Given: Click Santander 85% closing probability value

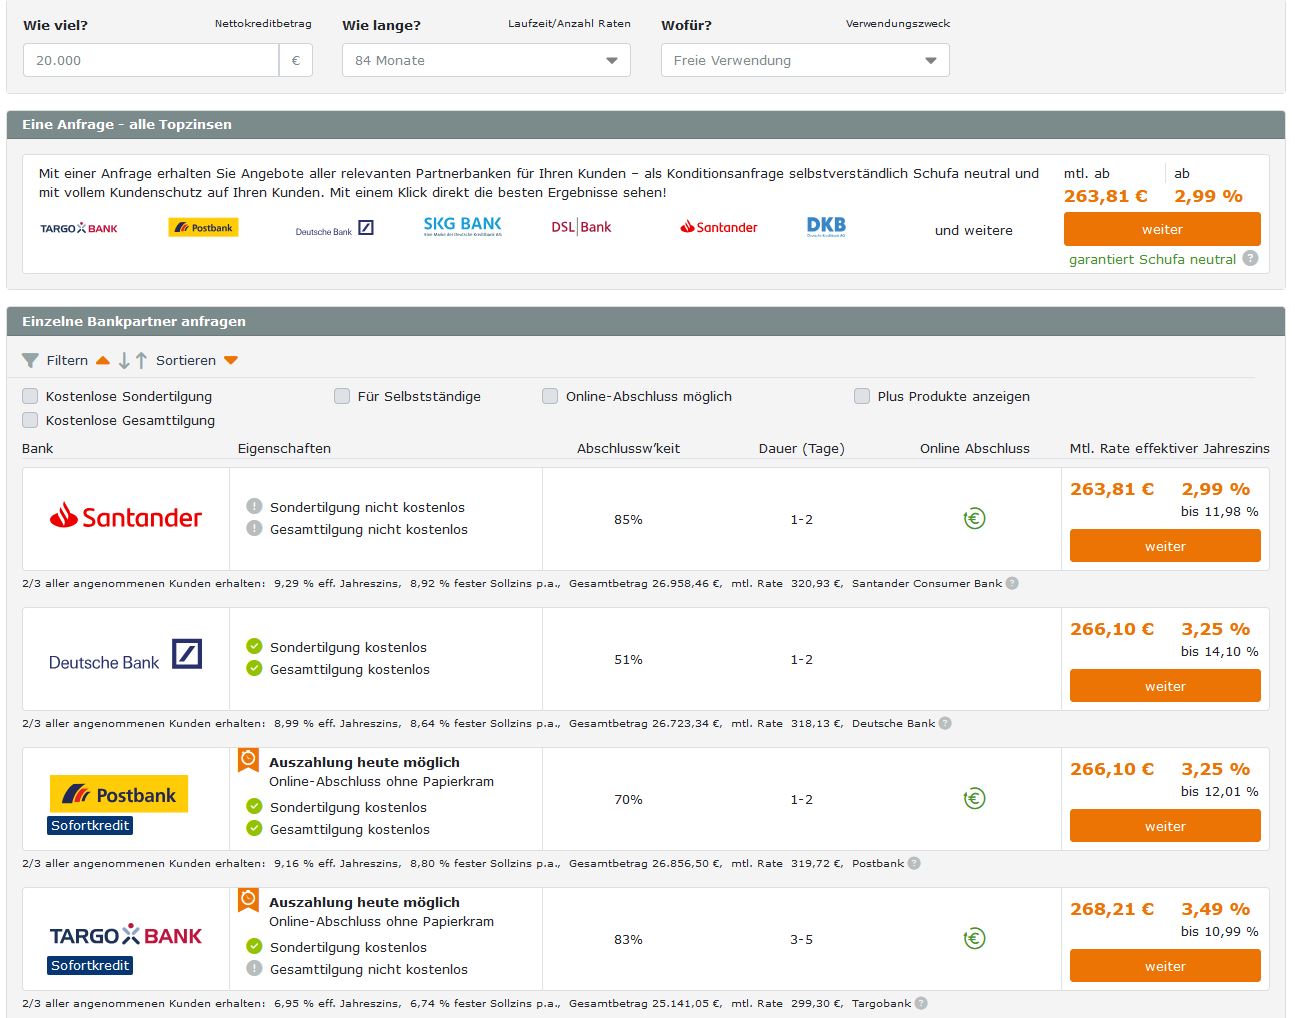Looking at the screenshot, I should click(x=628, y=519).
